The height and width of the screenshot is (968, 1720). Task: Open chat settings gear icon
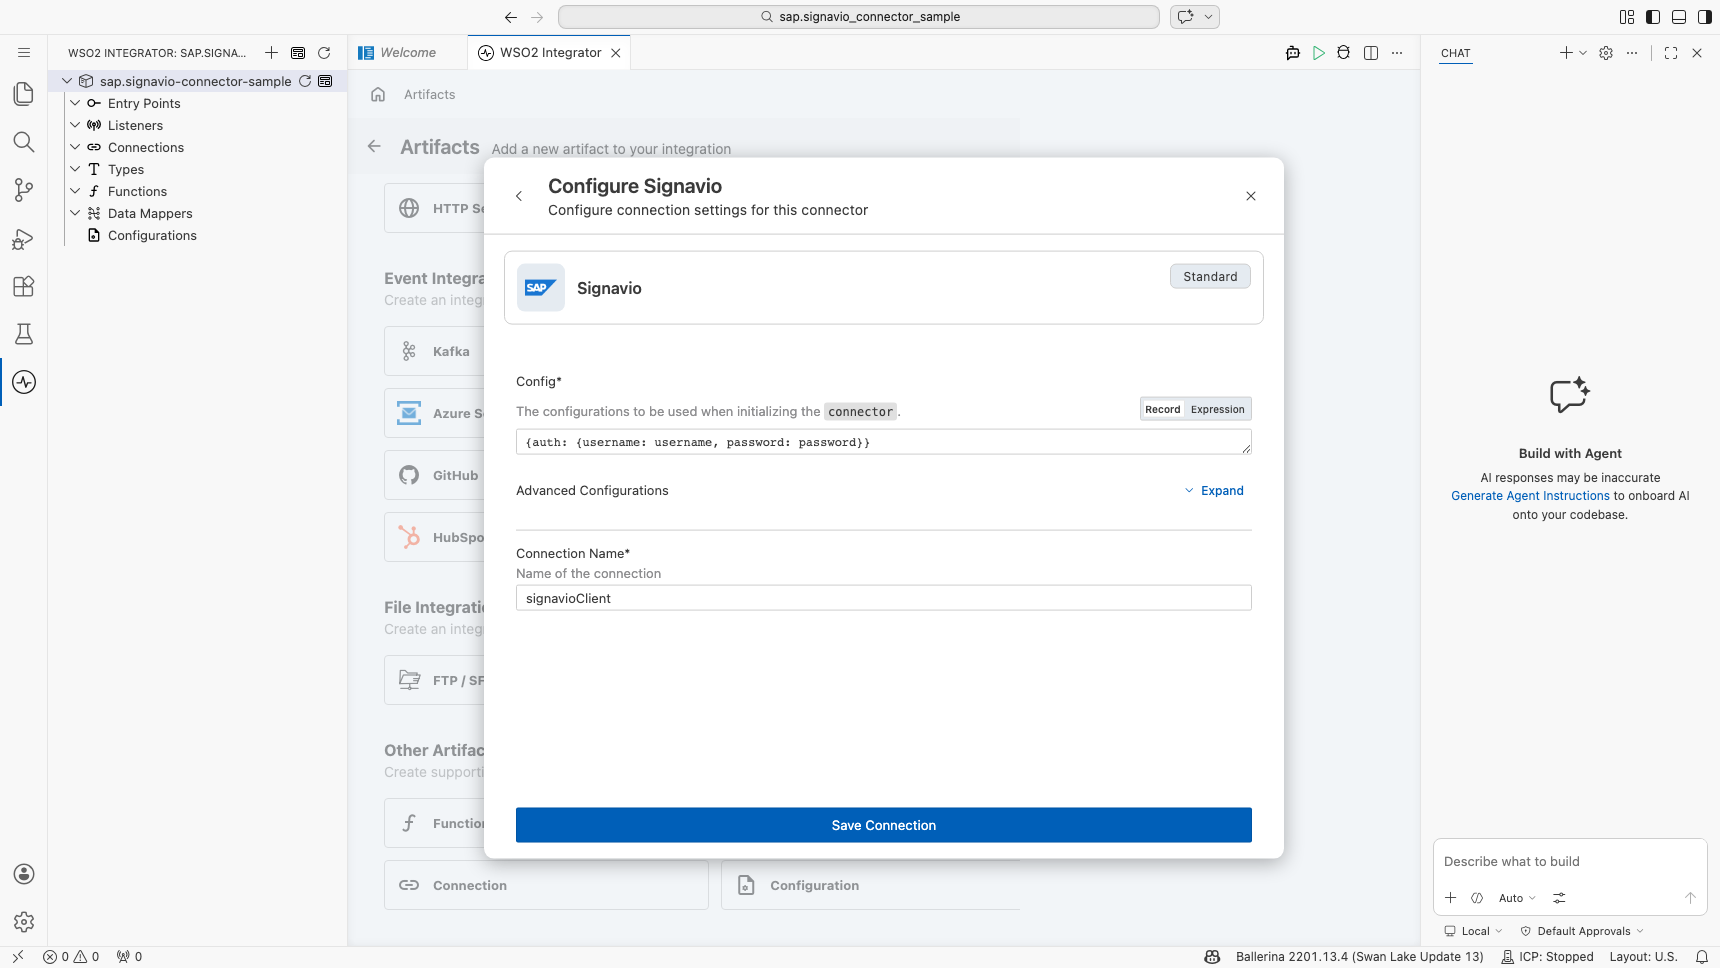tap(1606, 53)
